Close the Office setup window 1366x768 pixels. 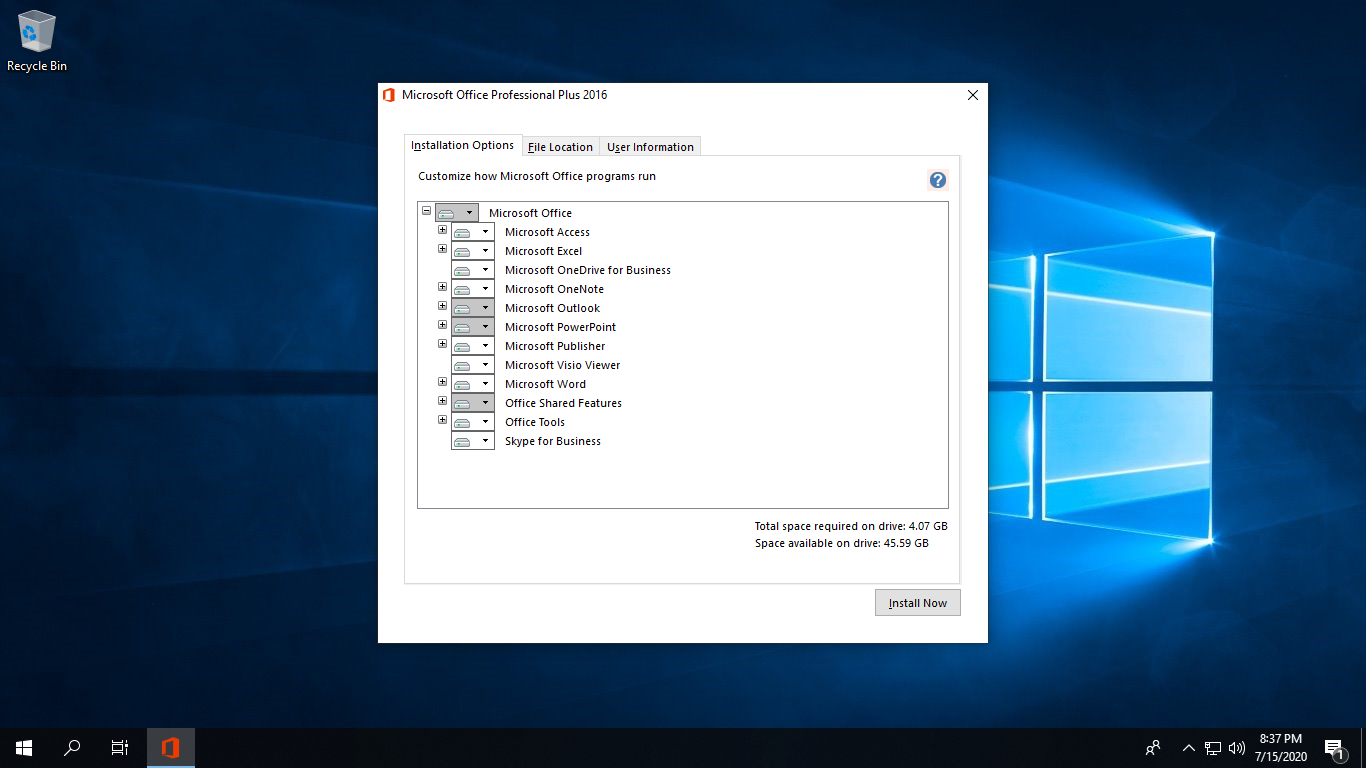tap(973, 95)
